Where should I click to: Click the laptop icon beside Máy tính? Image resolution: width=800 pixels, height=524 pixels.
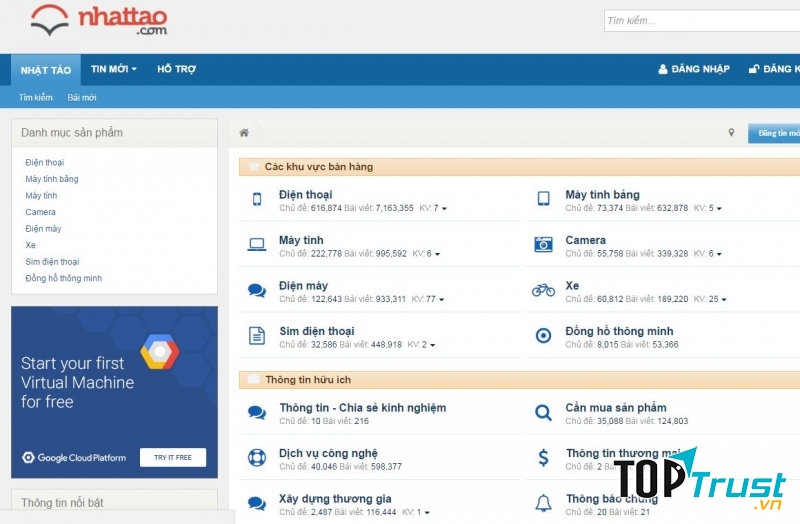[x=257, y=244]
